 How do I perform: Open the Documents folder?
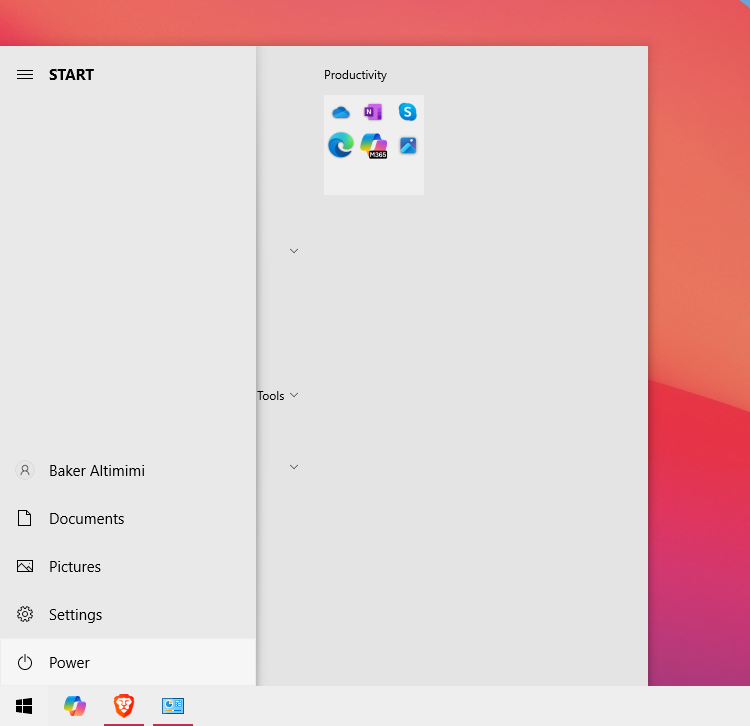tap(86, 519)
